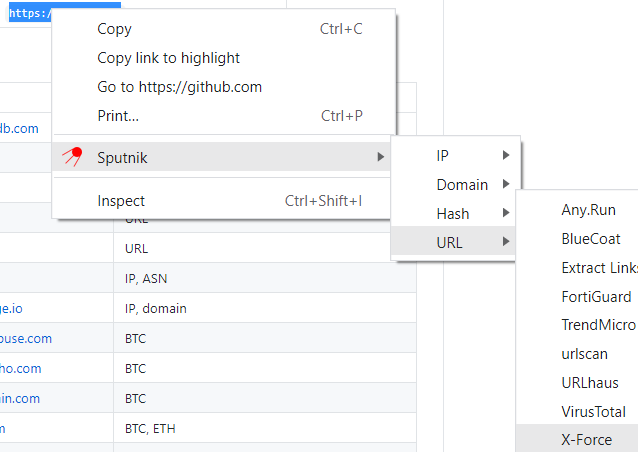The height and width of the screenshot is (452, 638).
Task: Click the red Sputnik satellite icon
Action: pos(72,157)
